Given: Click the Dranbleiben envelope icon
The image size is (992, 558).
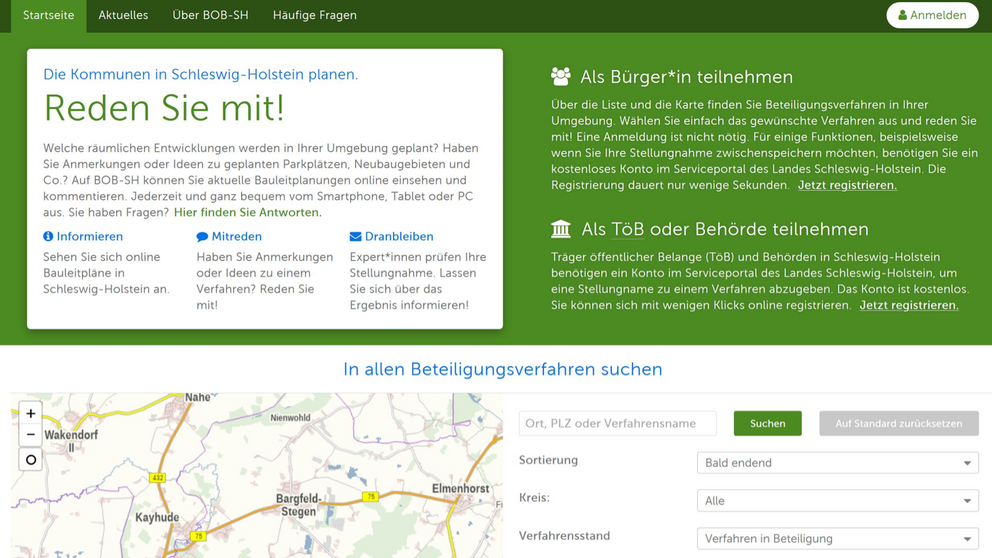Looking at the screenshot, I should [356, 237].
